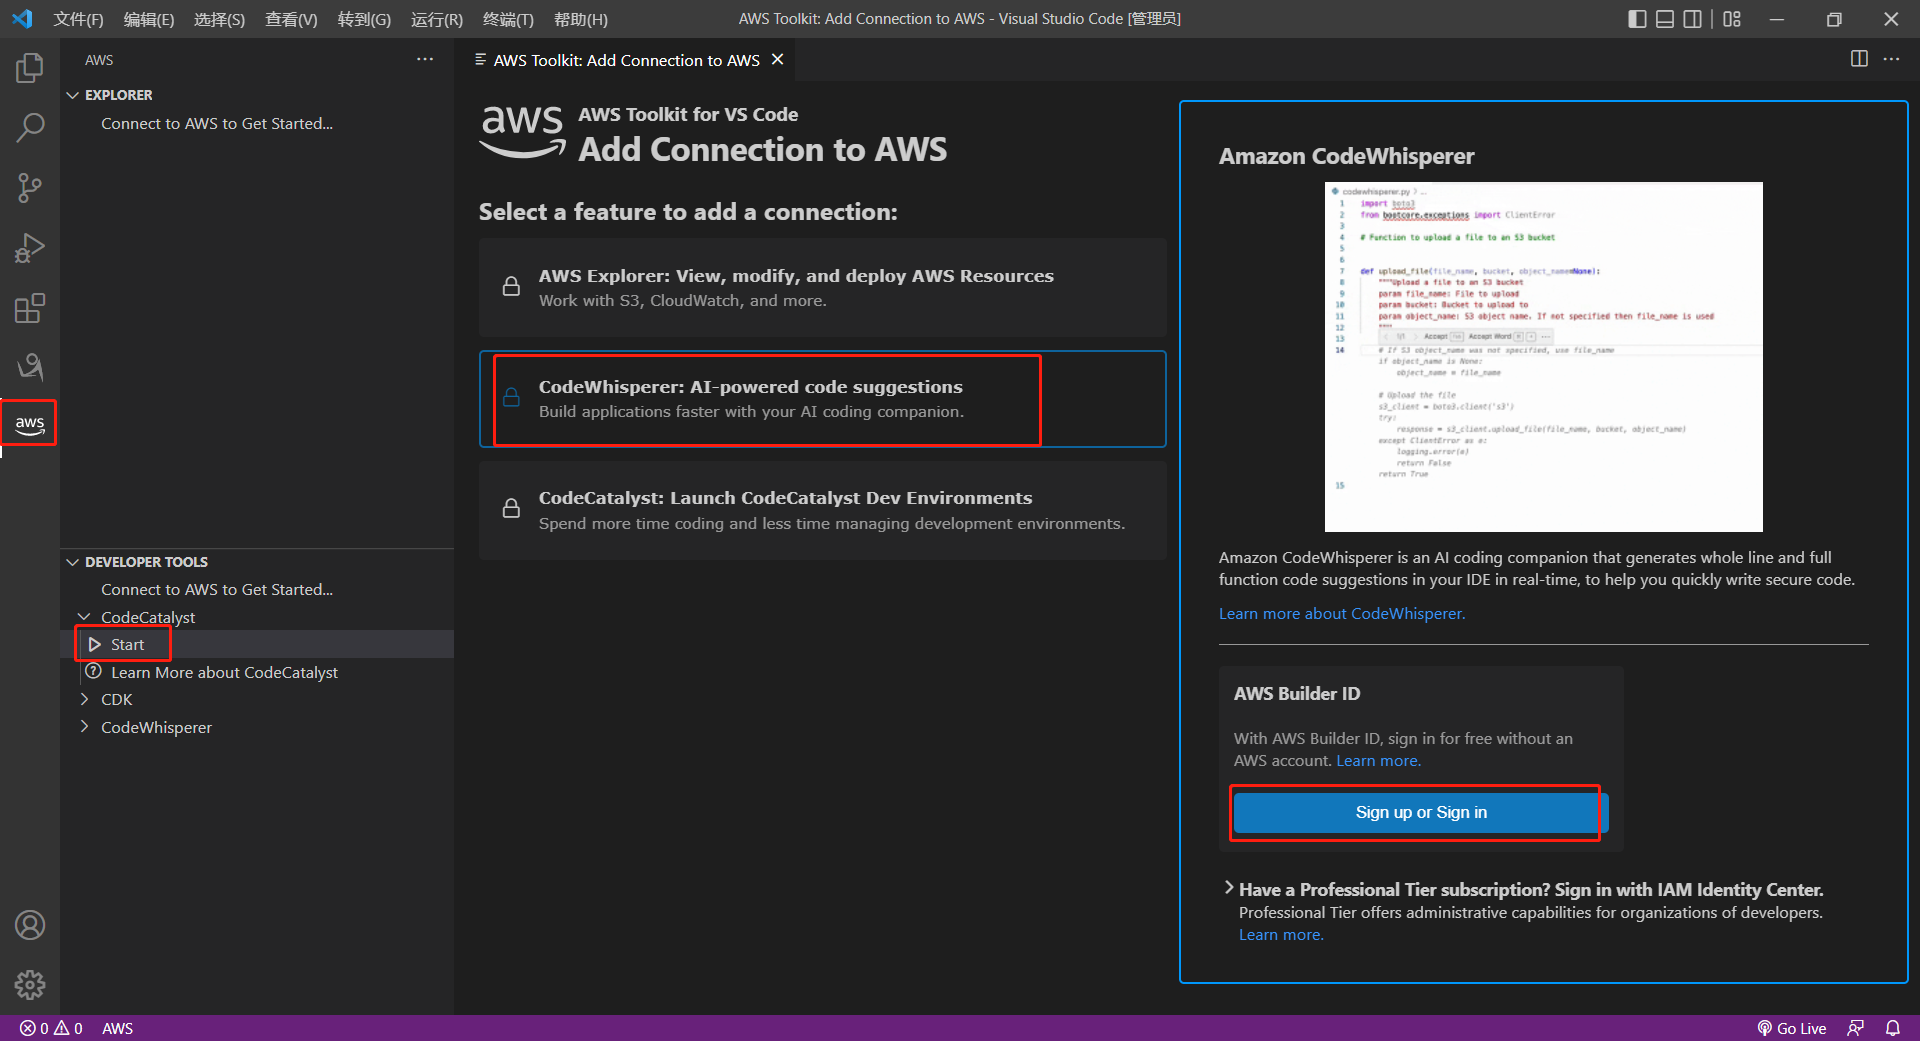Click the notifications bell in status bar
The height and width of the screenshot is (1041, 1920).
pyautogui.click(x=1892, y=1028)
